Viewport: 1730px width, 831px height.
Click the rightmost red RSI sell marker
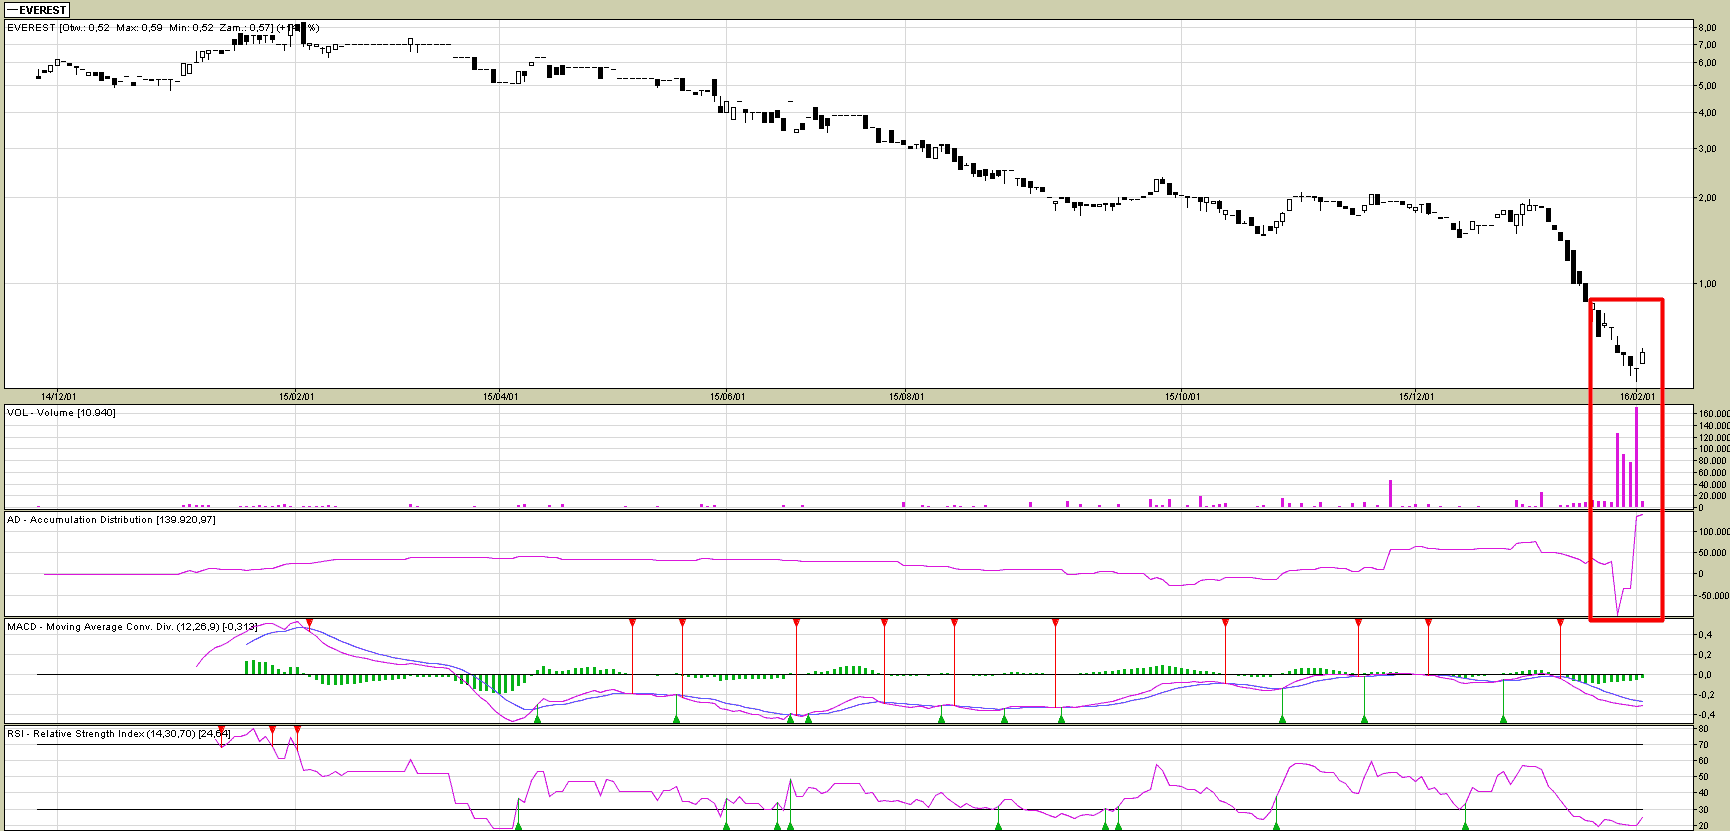click(x=297, y=730)
